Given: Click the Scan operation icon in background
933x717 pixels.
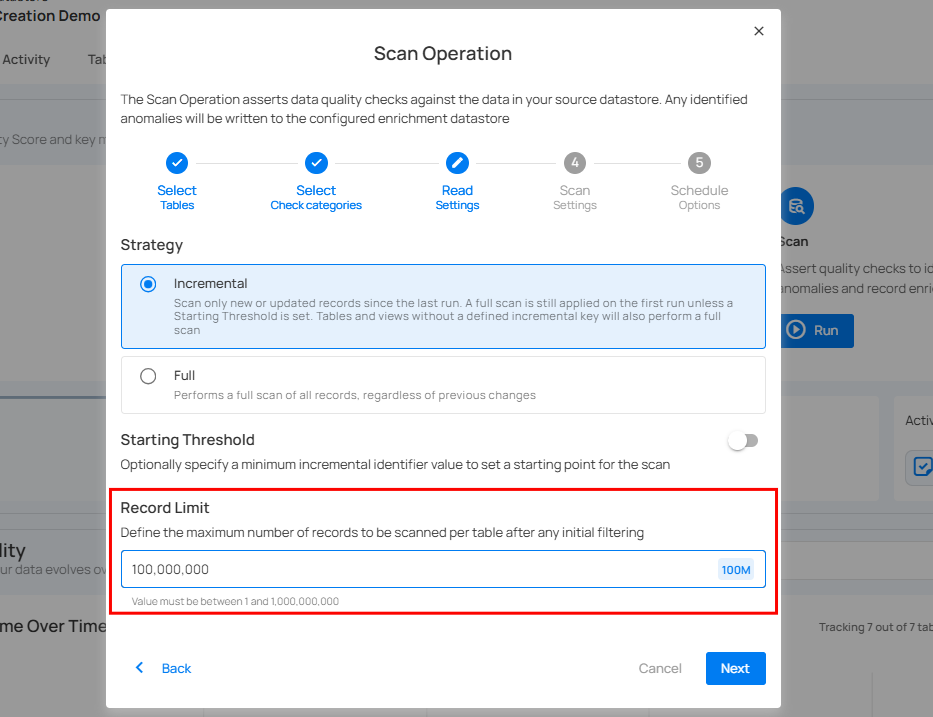Looking at the screenshot, I should 797,207.
